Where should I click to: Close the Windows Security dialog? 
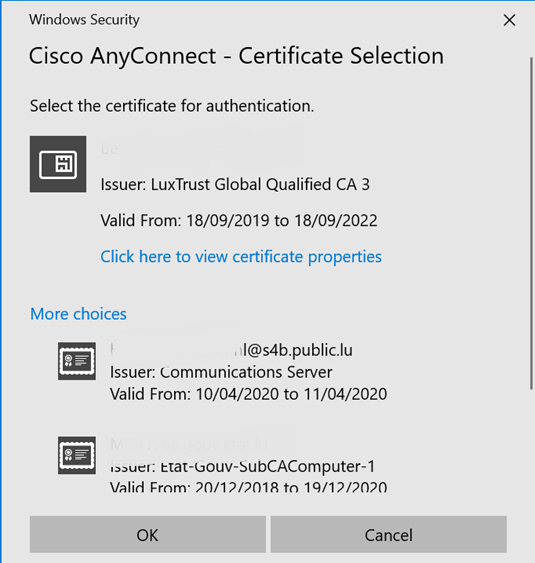click(509, 20)
